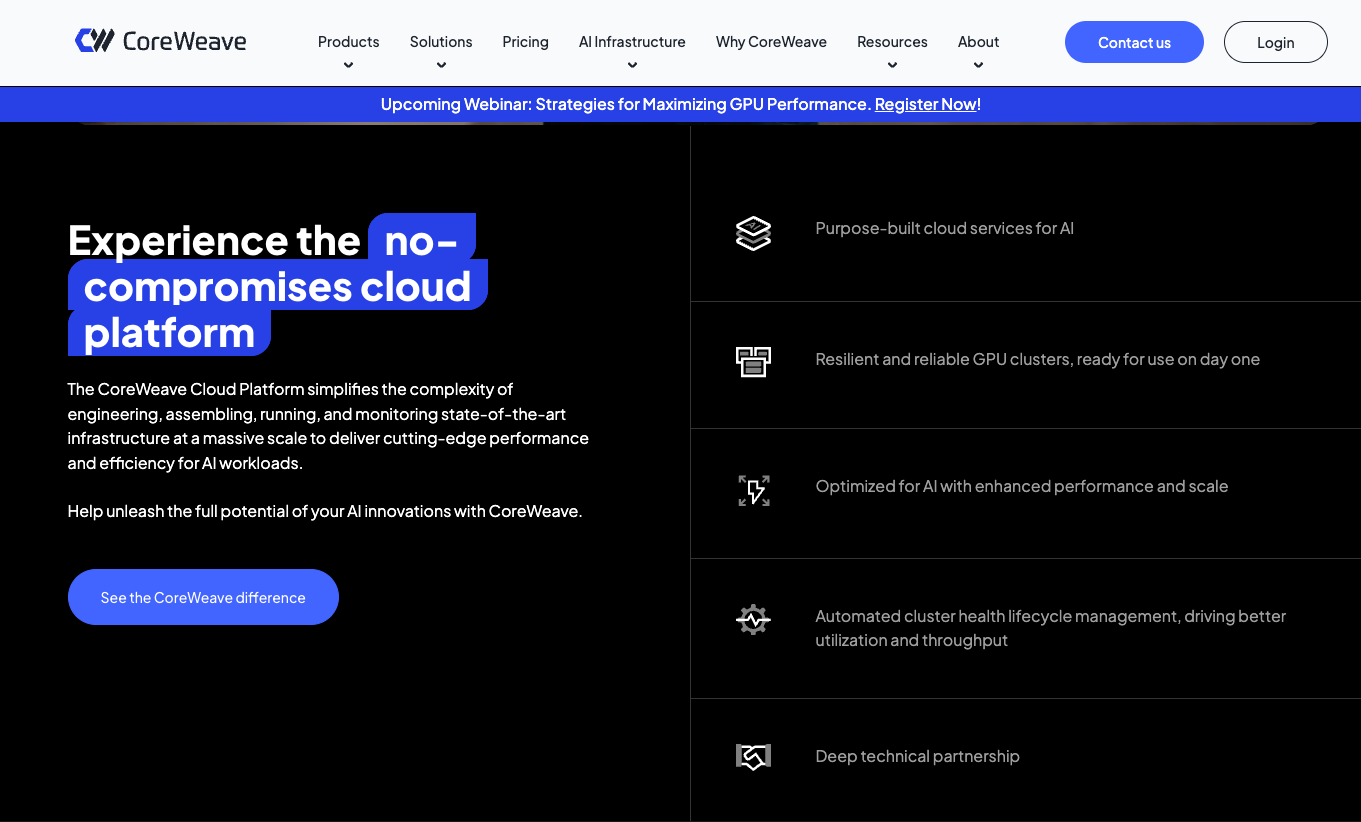1361x822 pixels.
Task: Click the Login button
Action: (x=1275, y=42)
